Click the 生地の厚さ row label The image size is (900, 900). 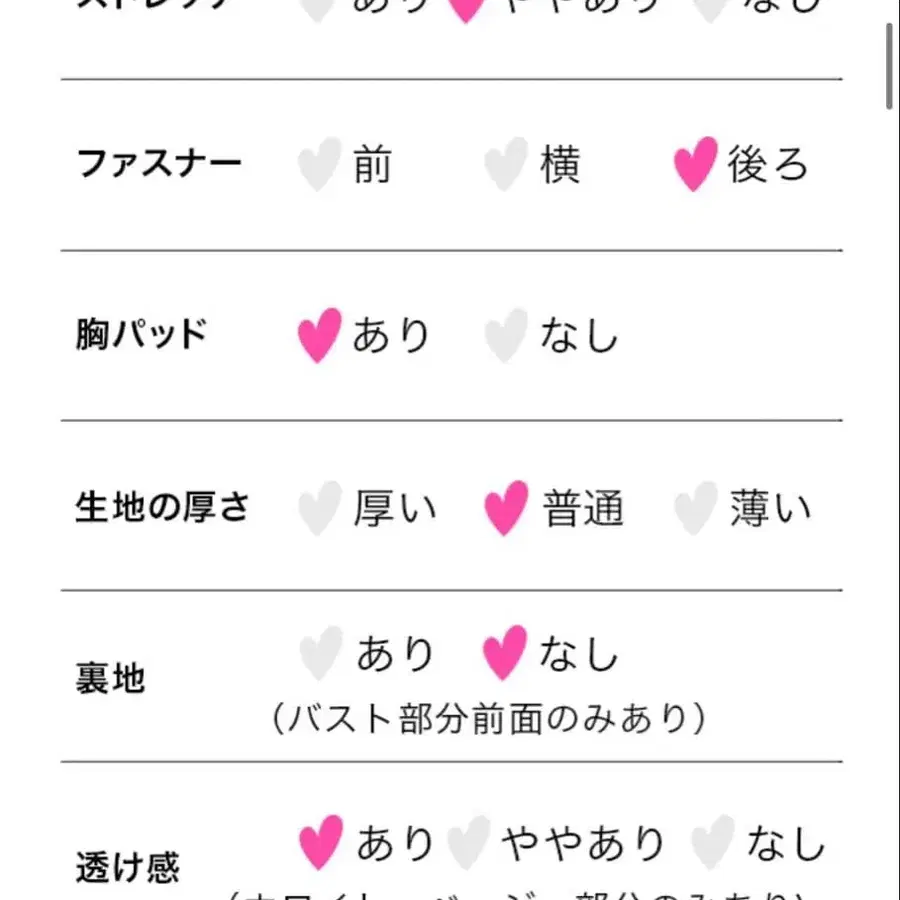coord(162,507)
